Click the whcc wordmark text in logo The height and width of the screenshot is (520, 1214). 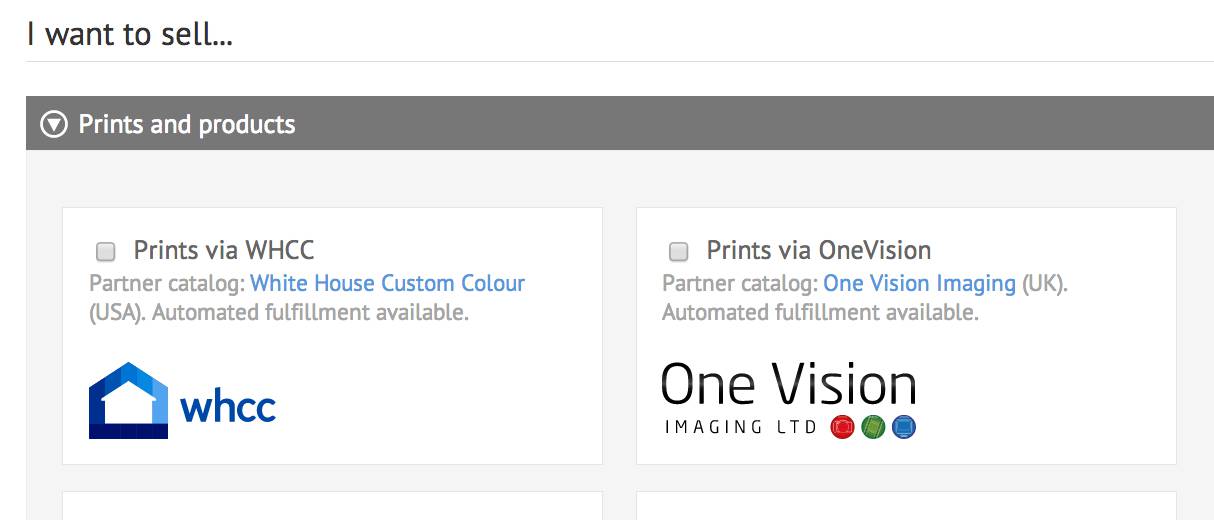coord(228,407)
